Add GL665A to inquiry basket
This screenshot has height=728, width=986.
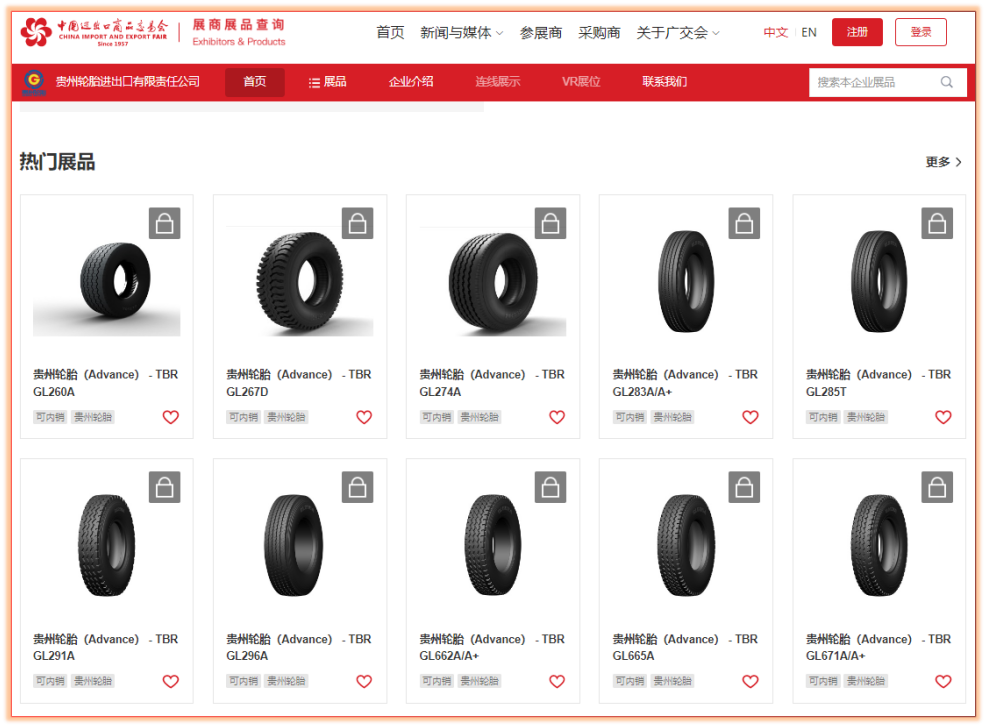[745, 487]
